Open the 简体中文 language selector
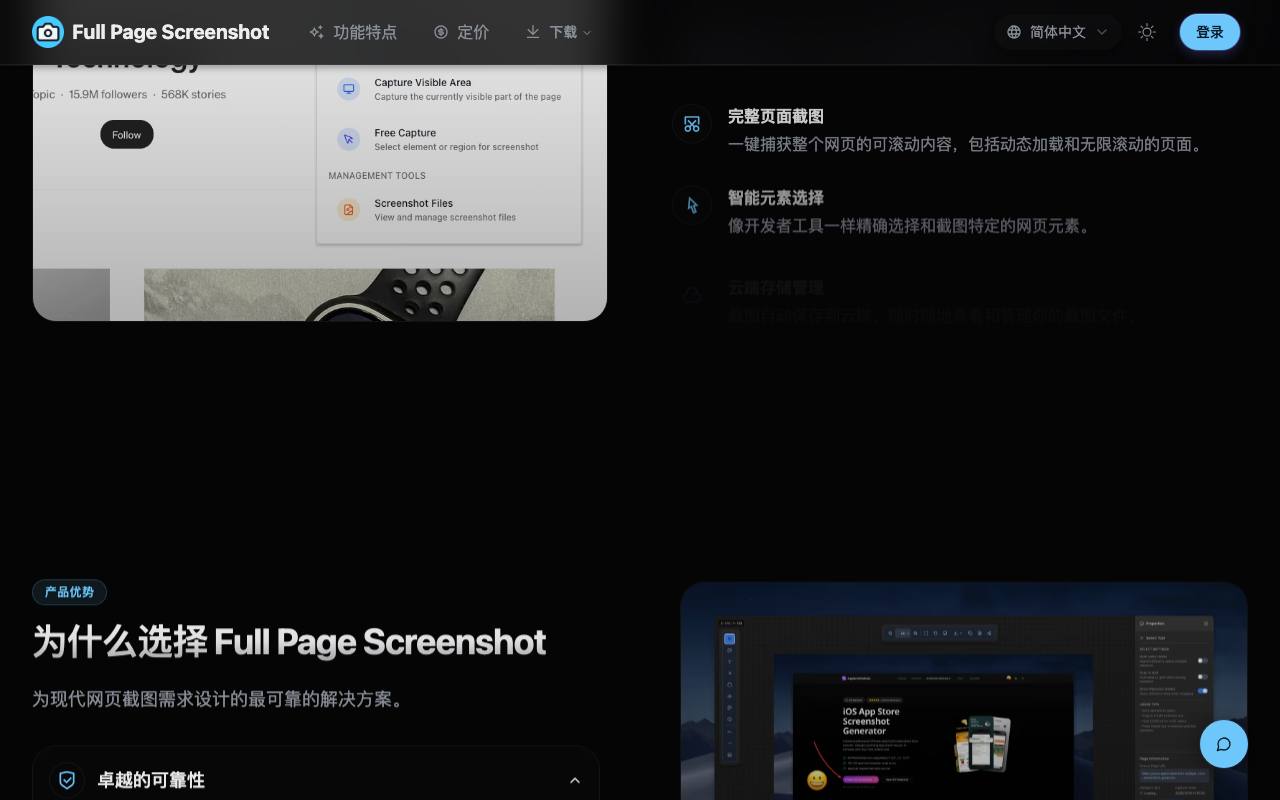 point(1057,32)
